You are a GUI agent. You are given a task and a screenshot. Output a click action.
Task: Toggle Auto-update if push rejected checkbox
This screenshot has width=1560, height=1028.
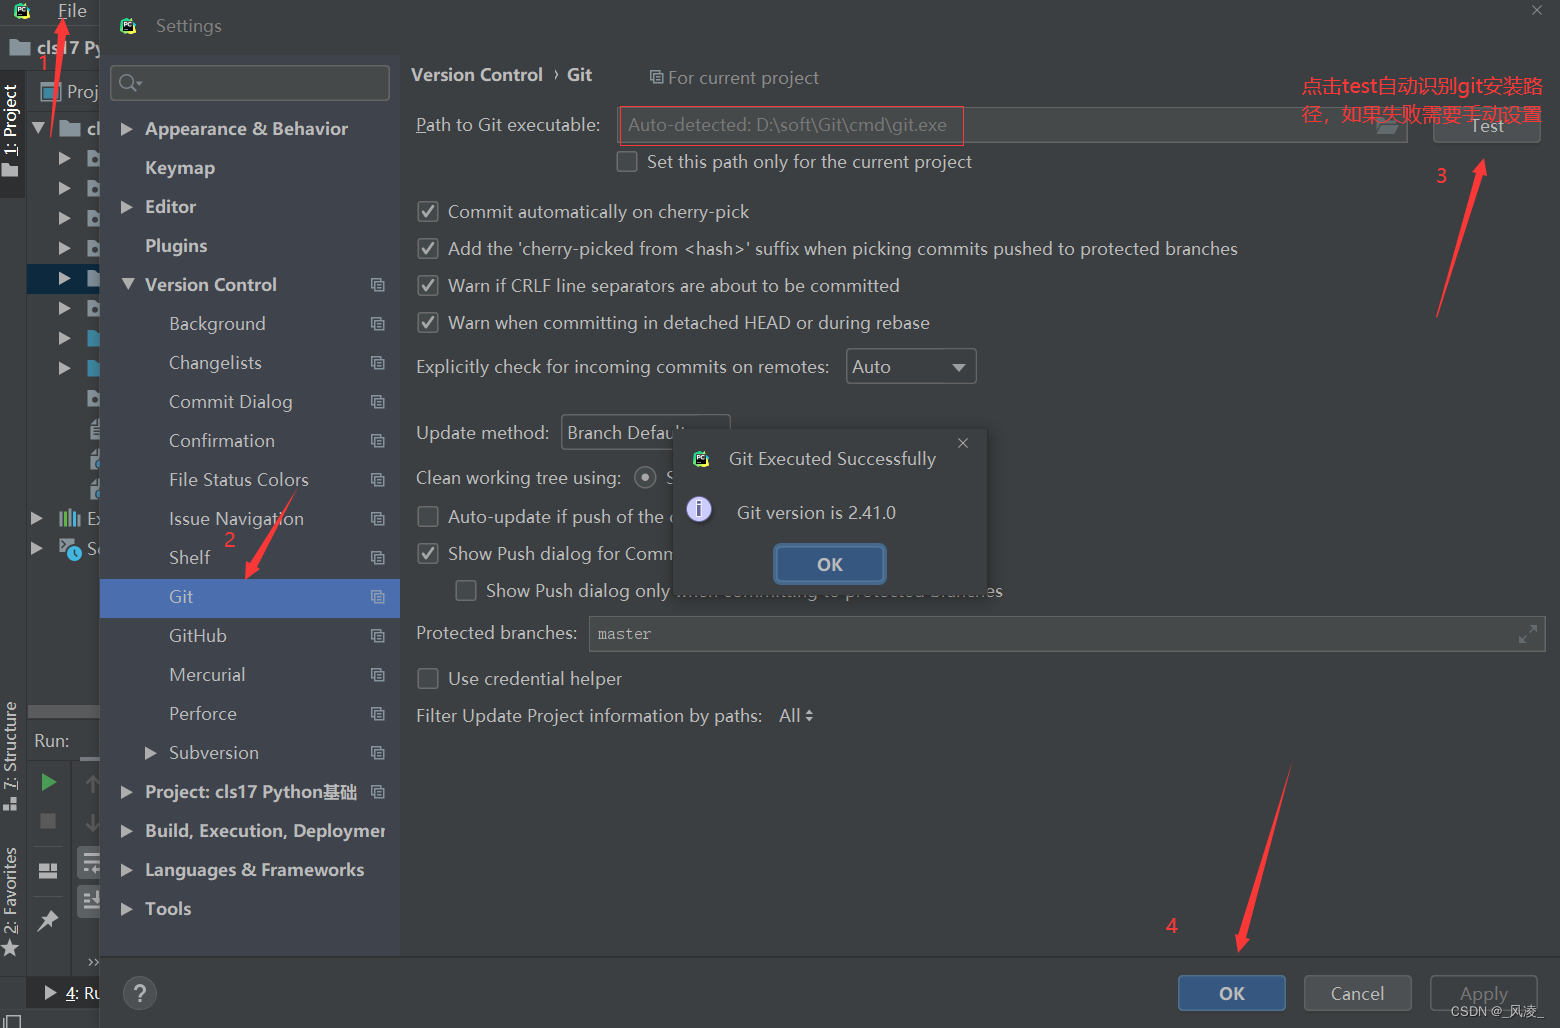click(x=428, y=517)
